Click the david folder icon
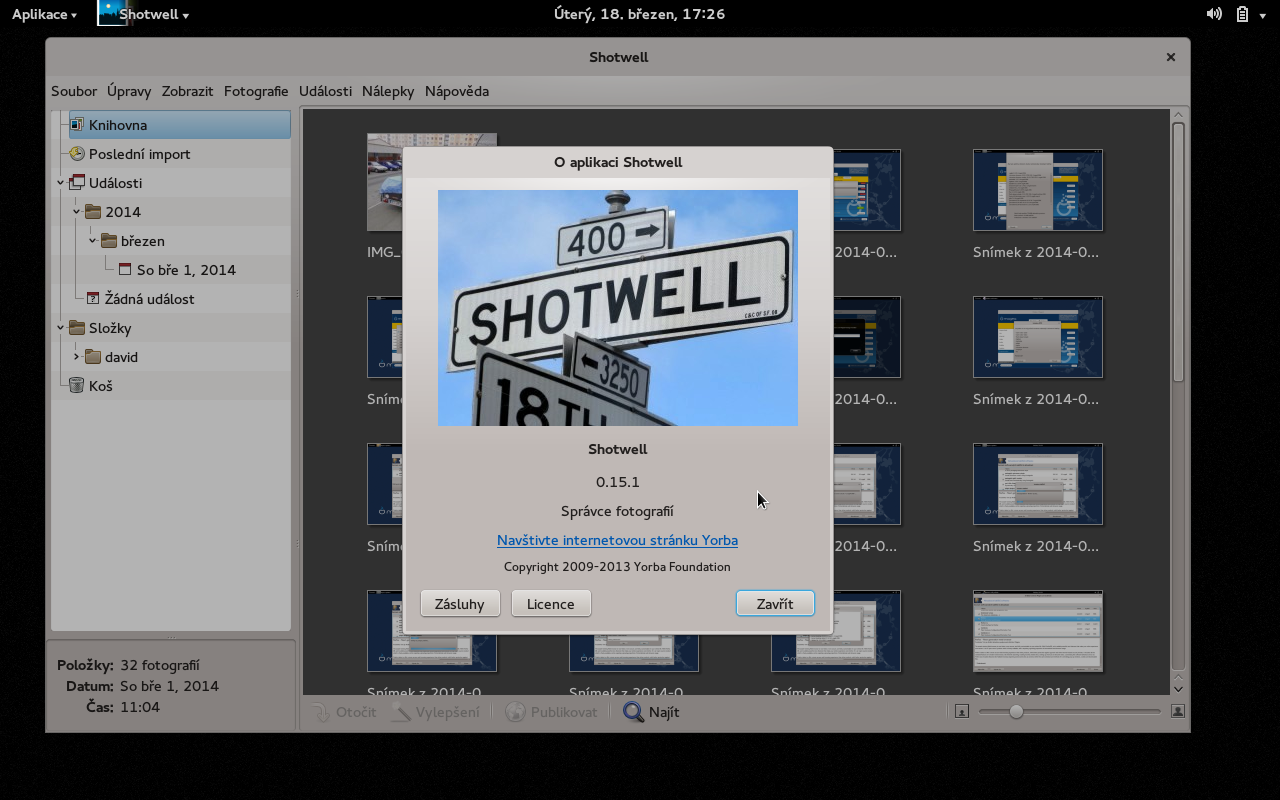The height and width of the screenshot is (800, 1280). coord(93,357)
